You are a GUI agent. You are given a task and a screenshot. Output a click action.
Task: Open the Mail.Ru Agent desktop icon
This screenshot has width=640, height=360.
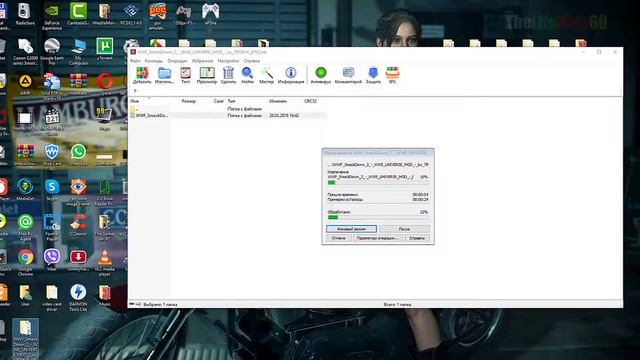[x=25, y=227]
